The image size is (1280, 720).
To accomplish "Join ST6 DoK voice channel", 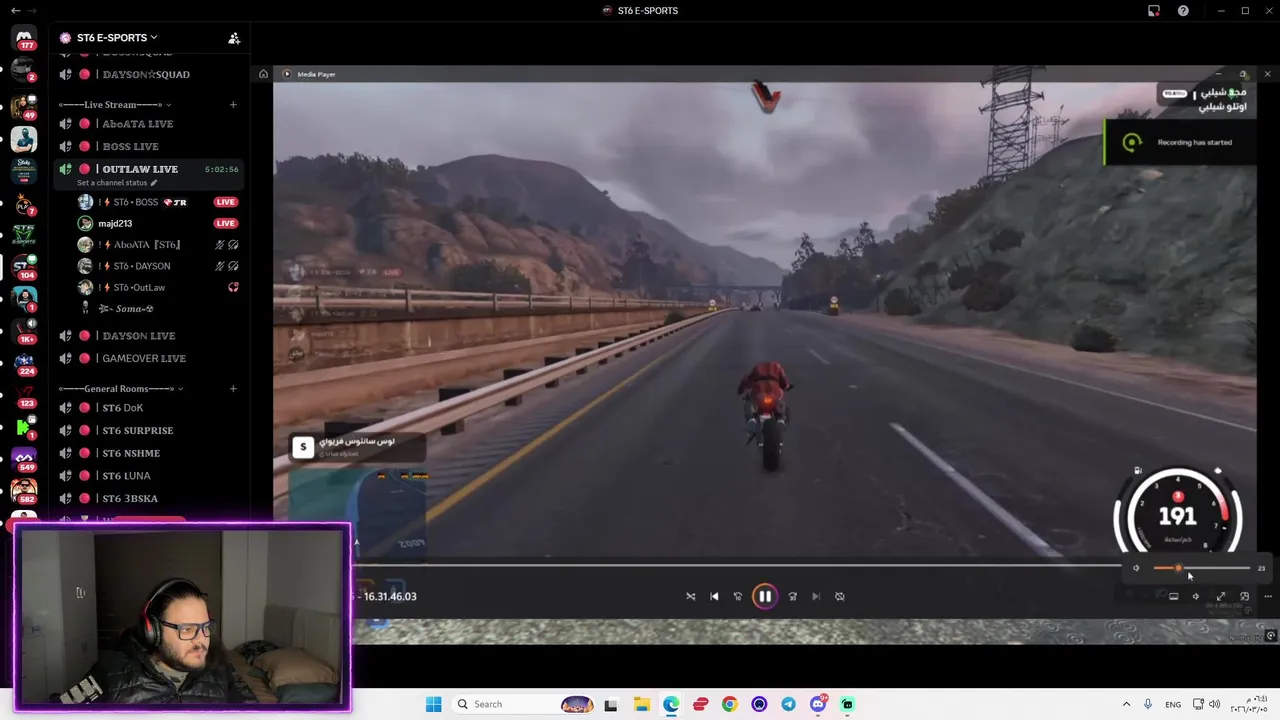I will pyautogui.click(x=150, y=408).
